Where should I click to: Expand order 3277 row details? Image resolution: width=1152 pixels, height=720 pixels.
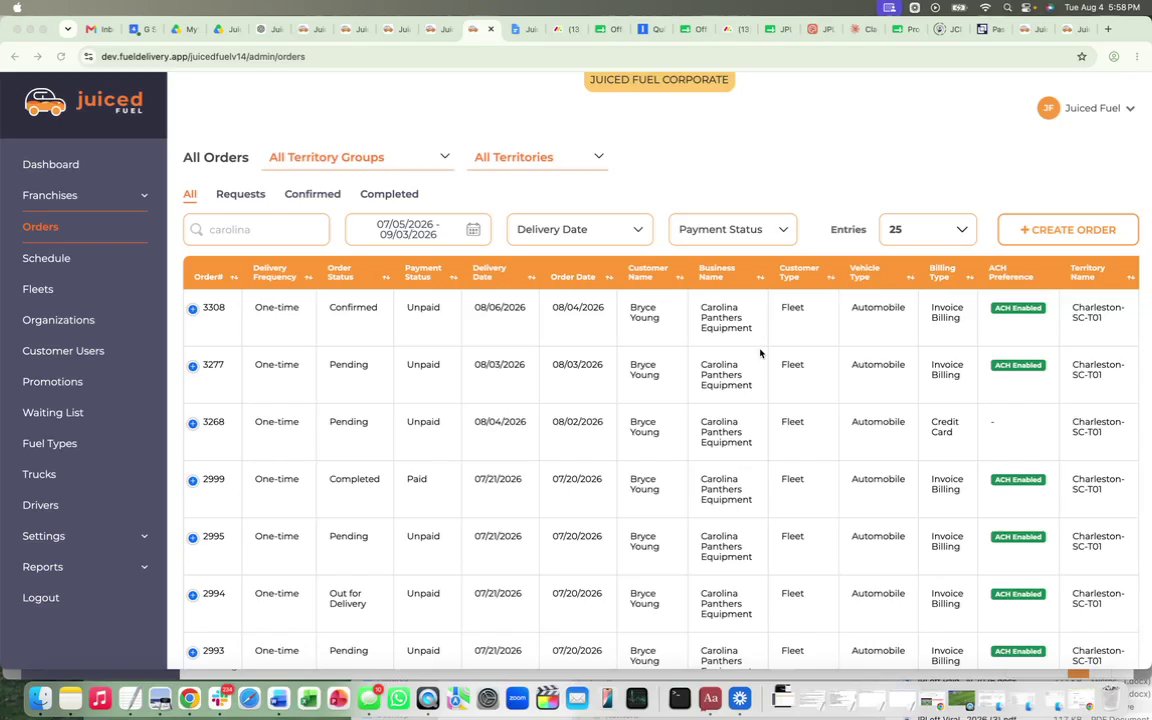[192, 367]
